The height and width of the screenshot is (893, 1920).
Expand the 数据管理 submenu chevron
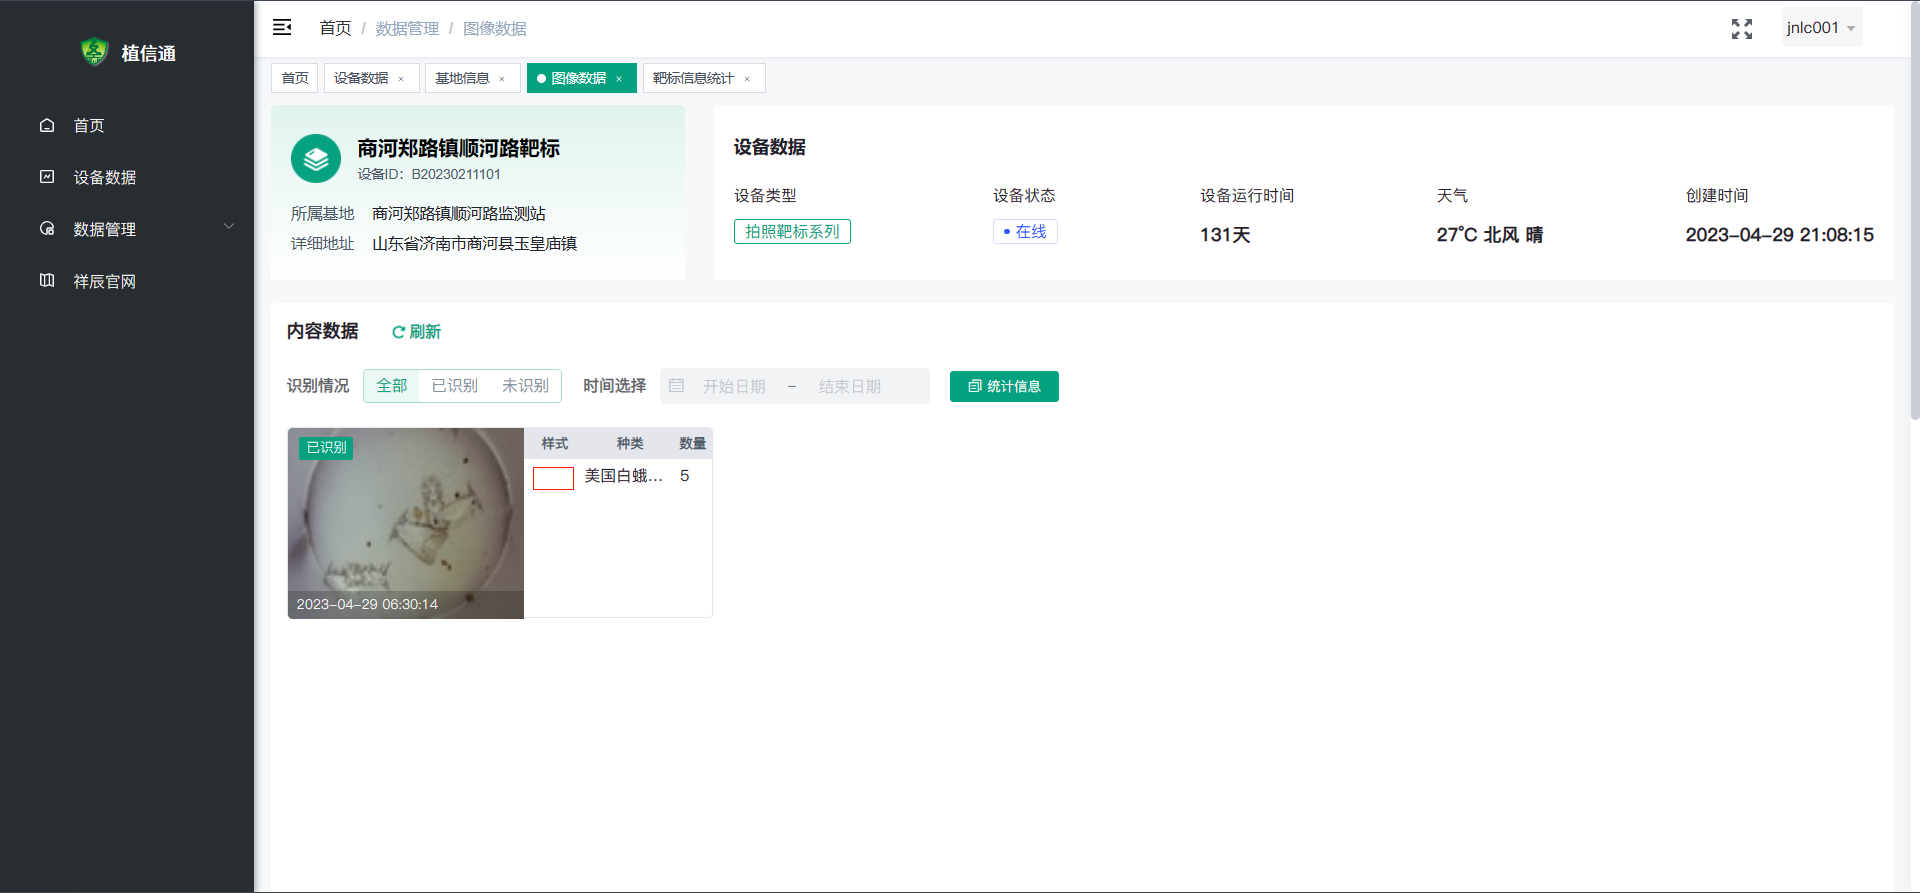(229, 227)
